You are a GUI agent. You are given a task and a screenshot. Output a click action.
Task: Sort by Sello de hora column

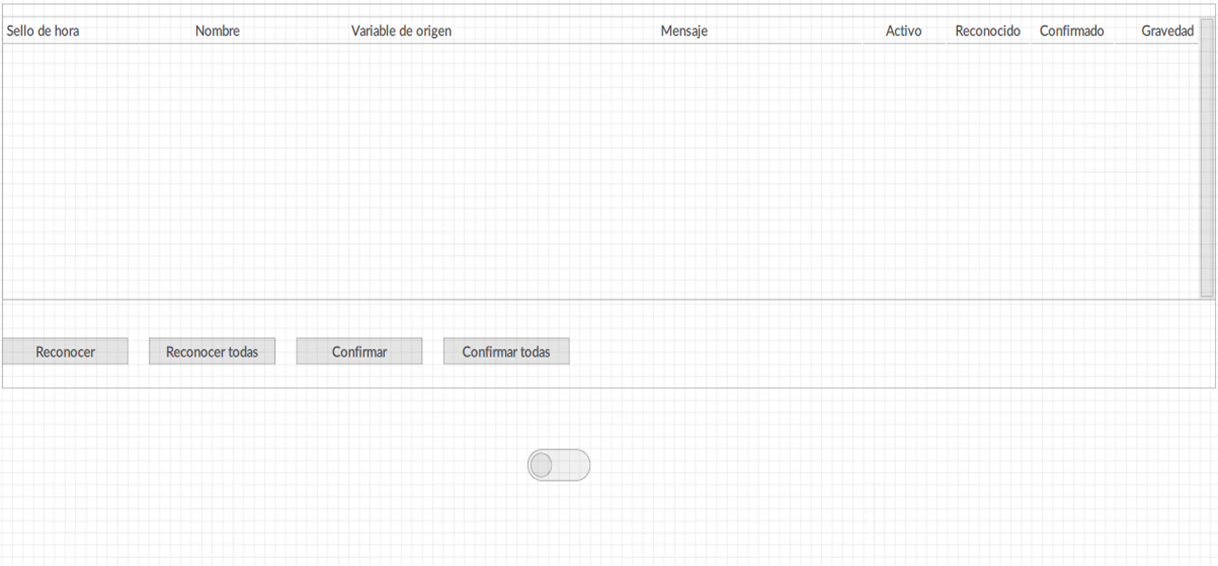[43, 31]
